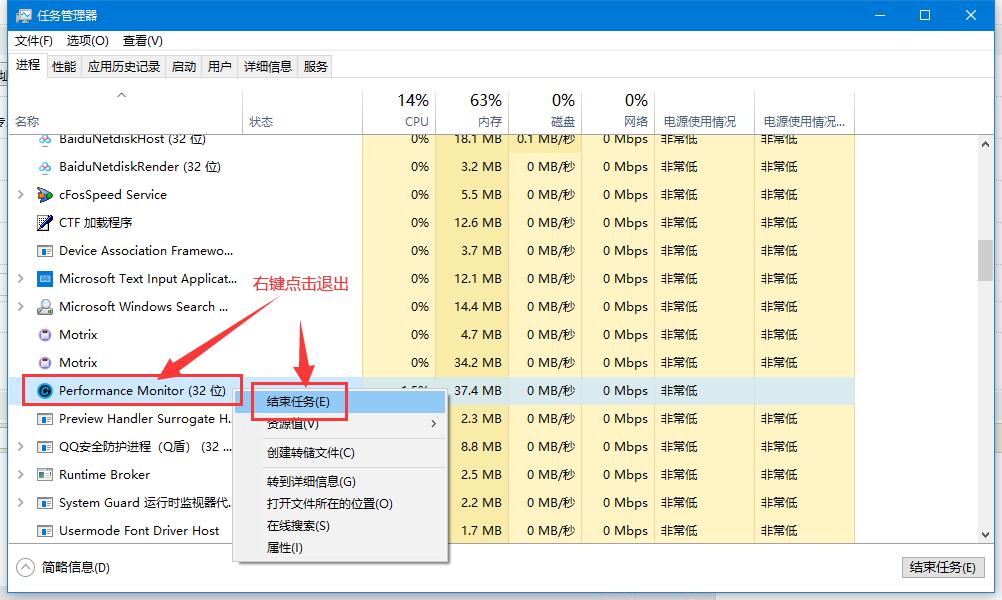Click the 34.2 MB memory value
1002x600 pixels.
[477, 363]
